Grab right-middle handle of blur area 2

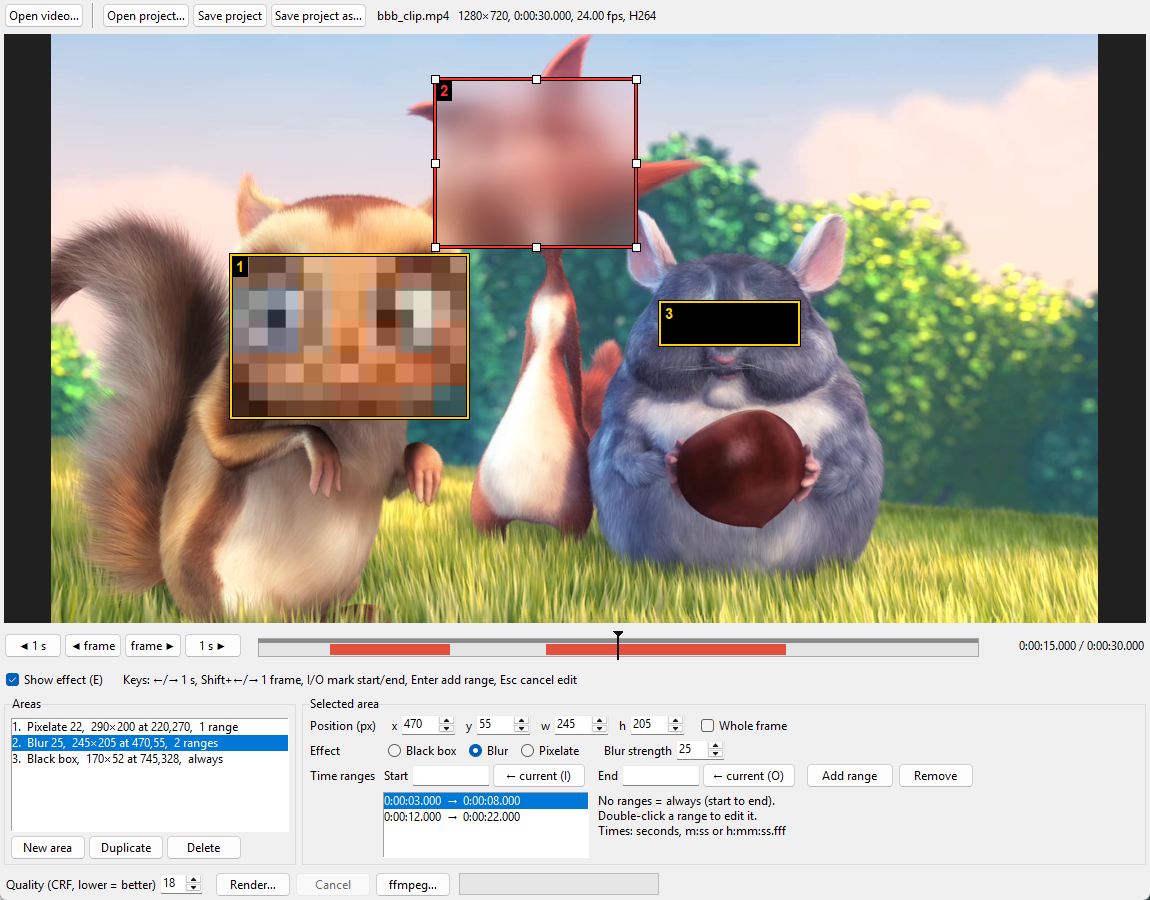(637, 164)
